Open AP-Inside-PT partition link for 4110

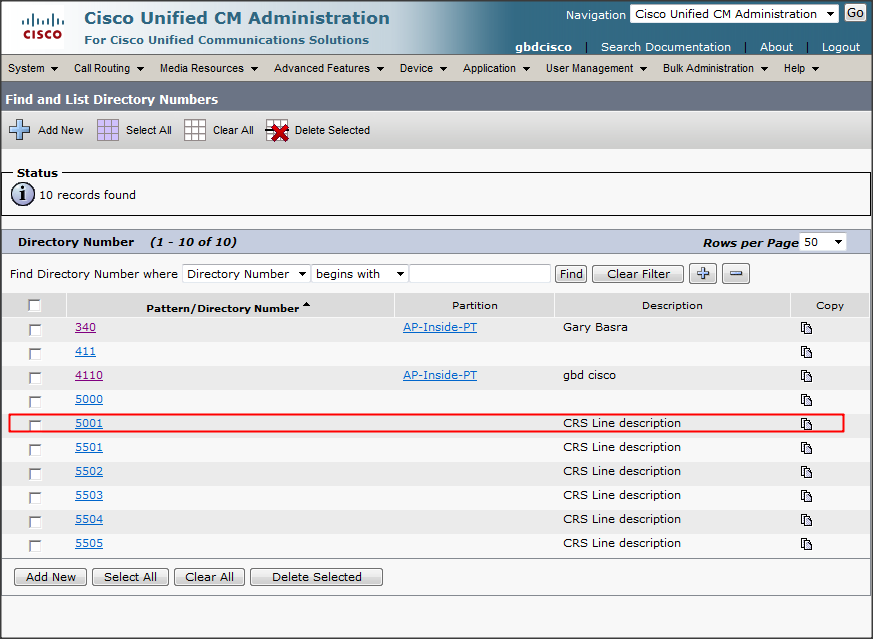pos(440,375)
